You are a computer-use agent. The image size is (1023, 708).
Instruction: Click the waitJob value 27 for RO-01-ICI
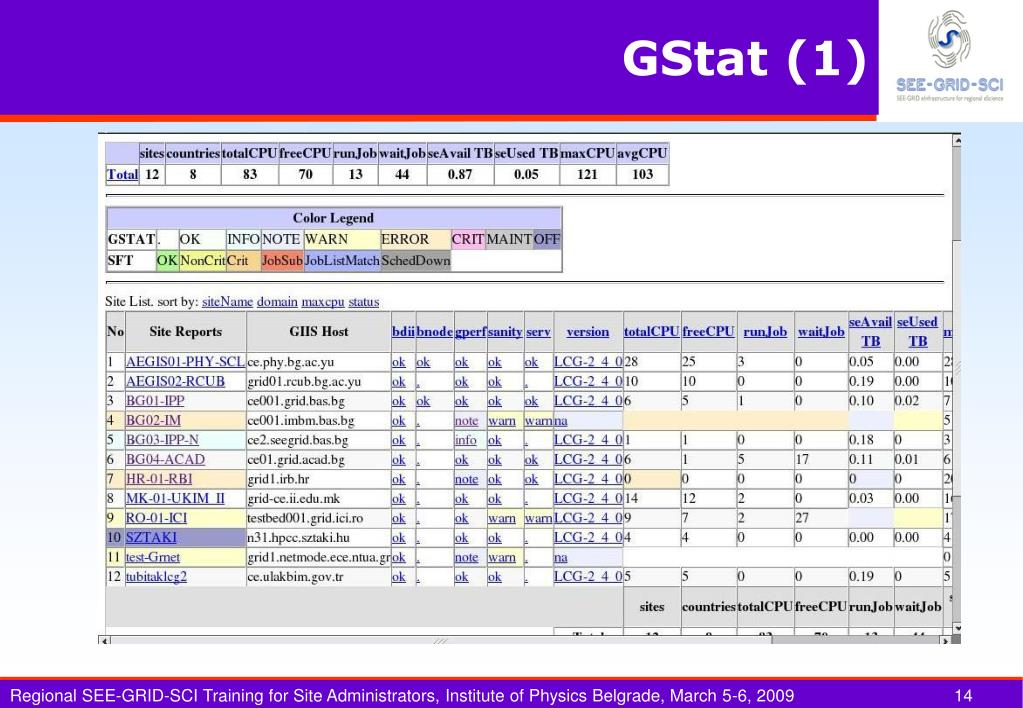pos(802,519)
